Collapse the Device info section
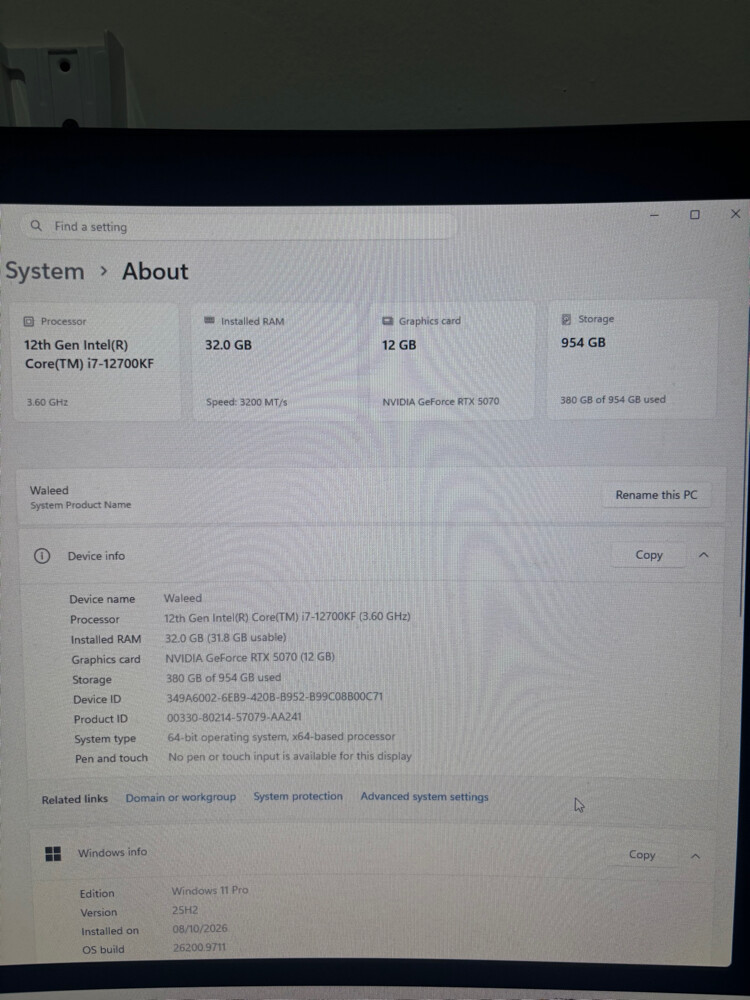The image size is (750, 1000). click(703, 555)
